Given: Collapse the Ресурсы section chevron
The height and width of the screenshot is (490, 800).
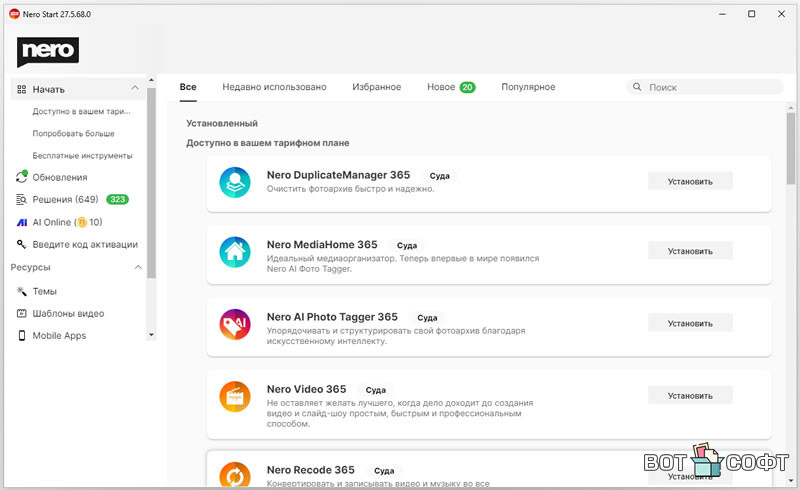Looking at the screenshot, I should click(x=138, y=267).
